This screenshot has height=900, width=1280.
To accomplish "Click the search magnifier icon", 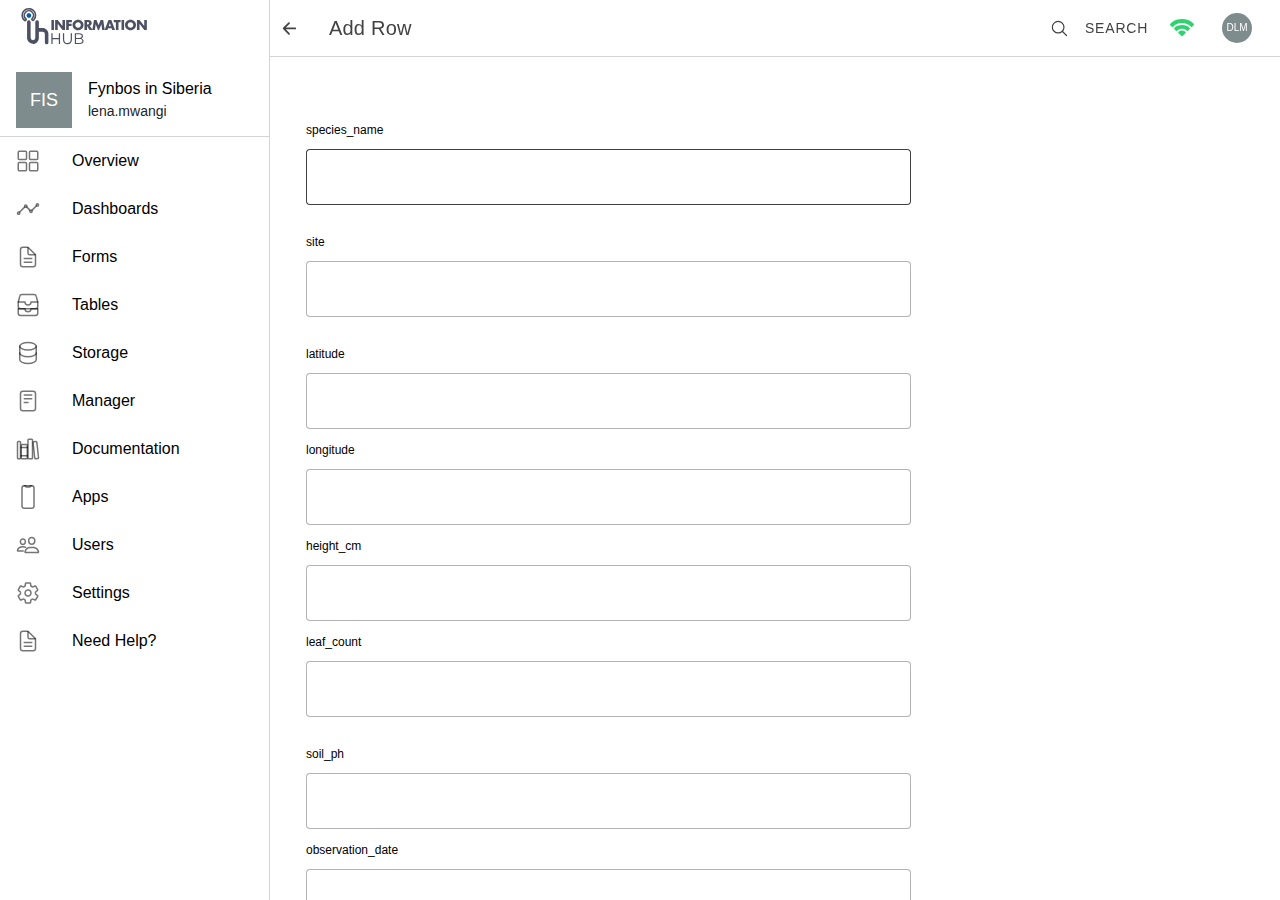I will click(x=1059, y=28).
